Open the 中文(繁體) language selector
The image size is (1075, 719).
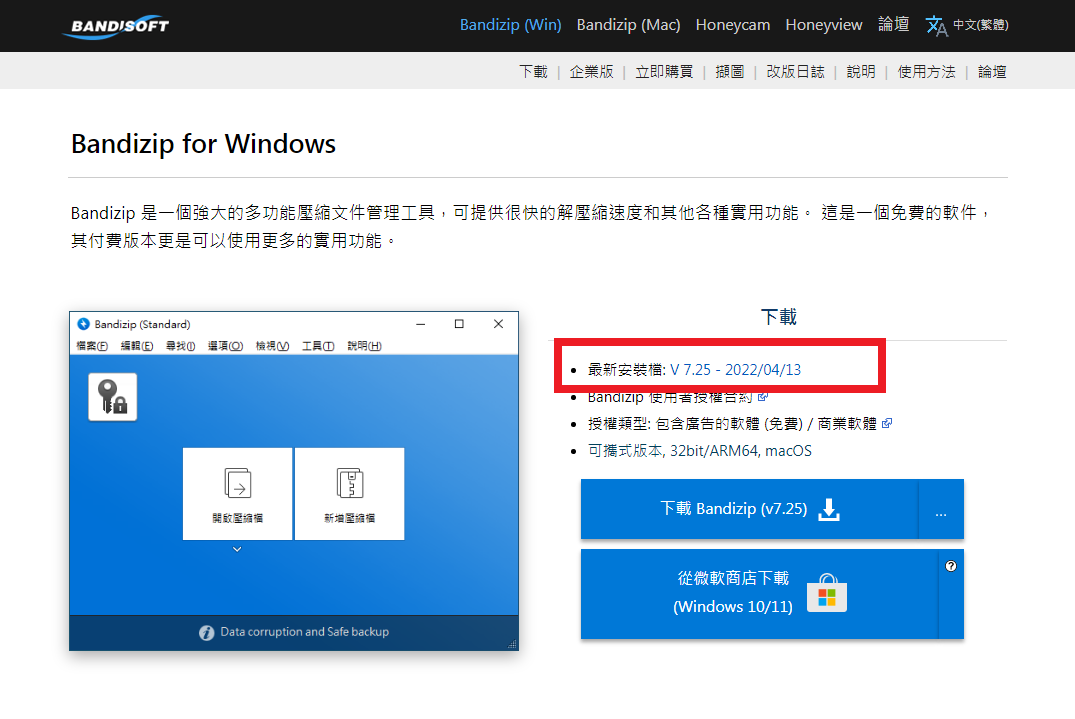980,25
